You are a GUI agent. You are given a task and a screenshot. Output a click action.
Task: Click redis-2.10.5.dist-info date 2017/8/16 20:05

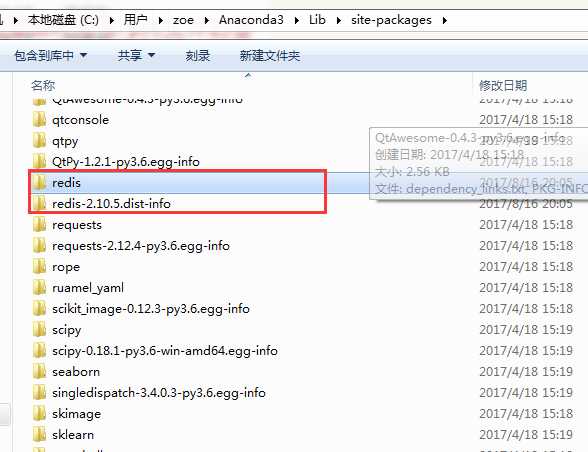click(526, 204)
